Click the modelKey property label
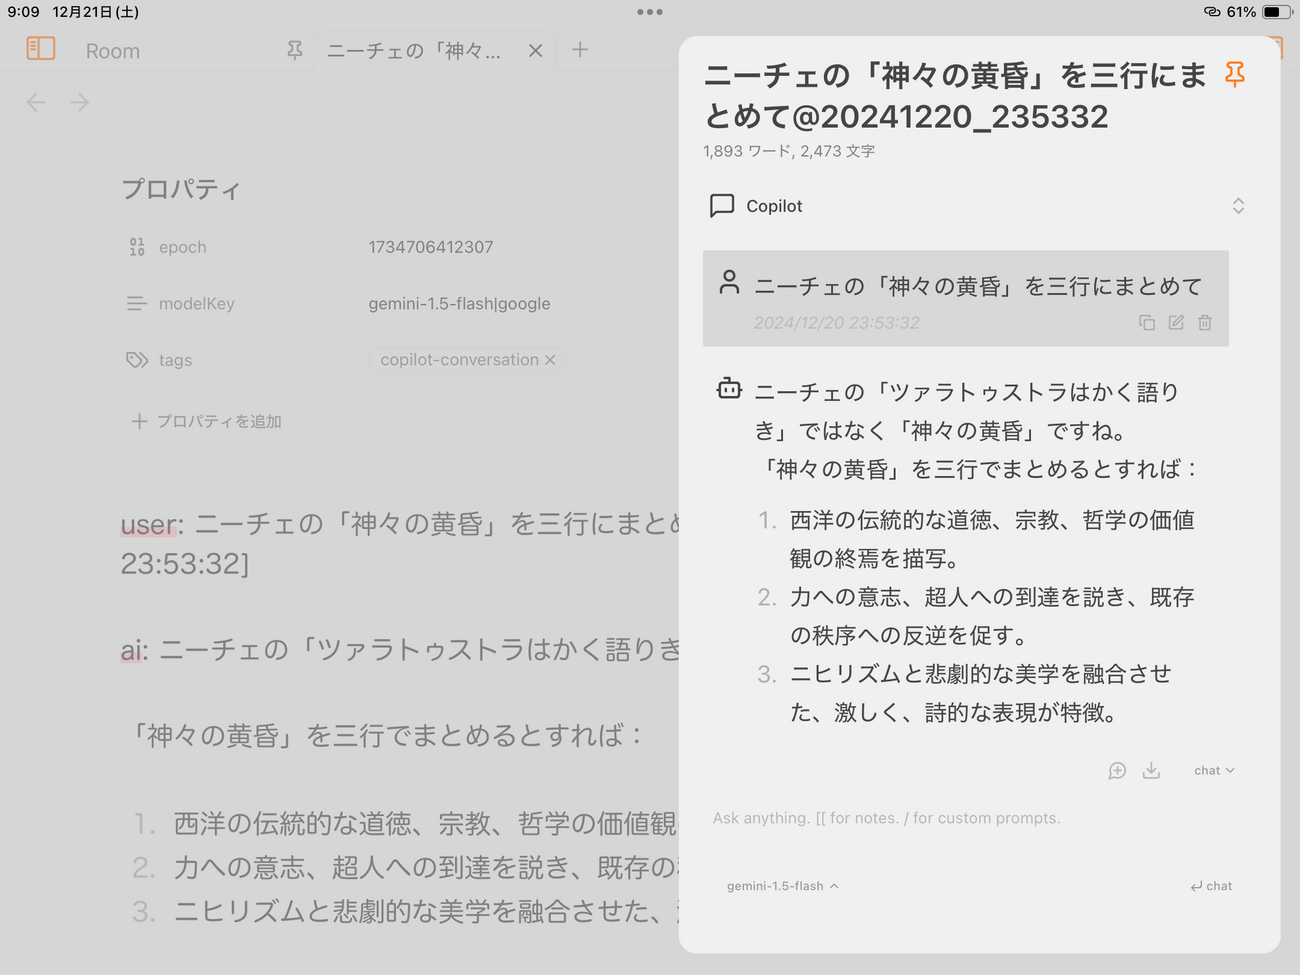1300x975 pixels. 197,303
